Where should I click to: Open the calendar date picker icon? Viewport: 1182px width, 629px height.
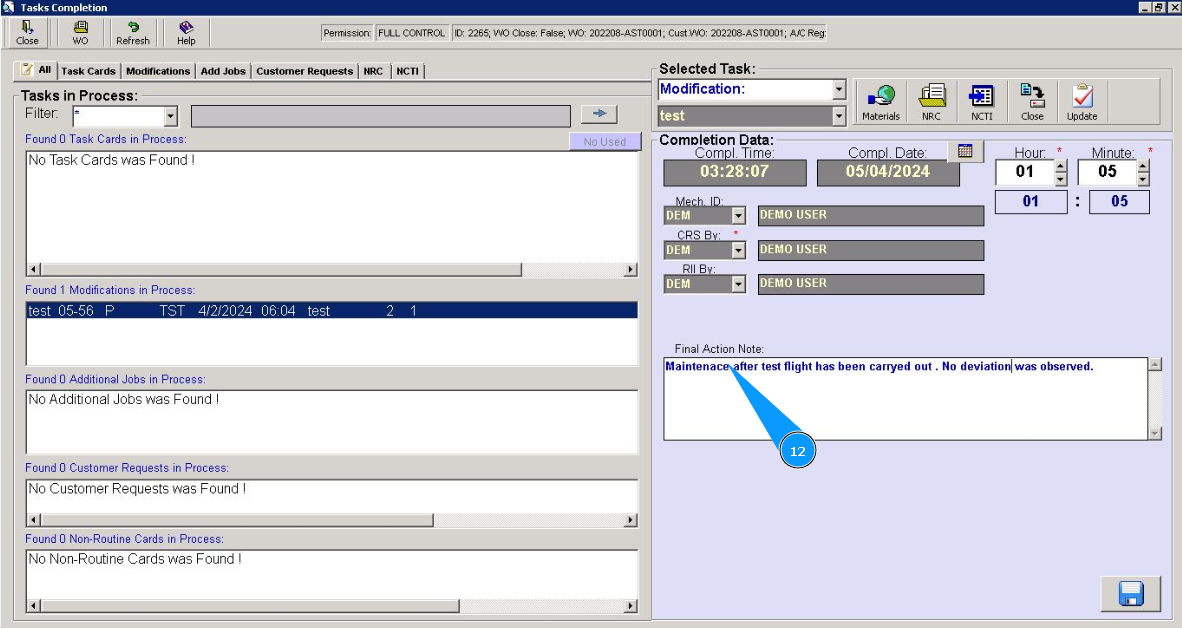tap(966, 151)
